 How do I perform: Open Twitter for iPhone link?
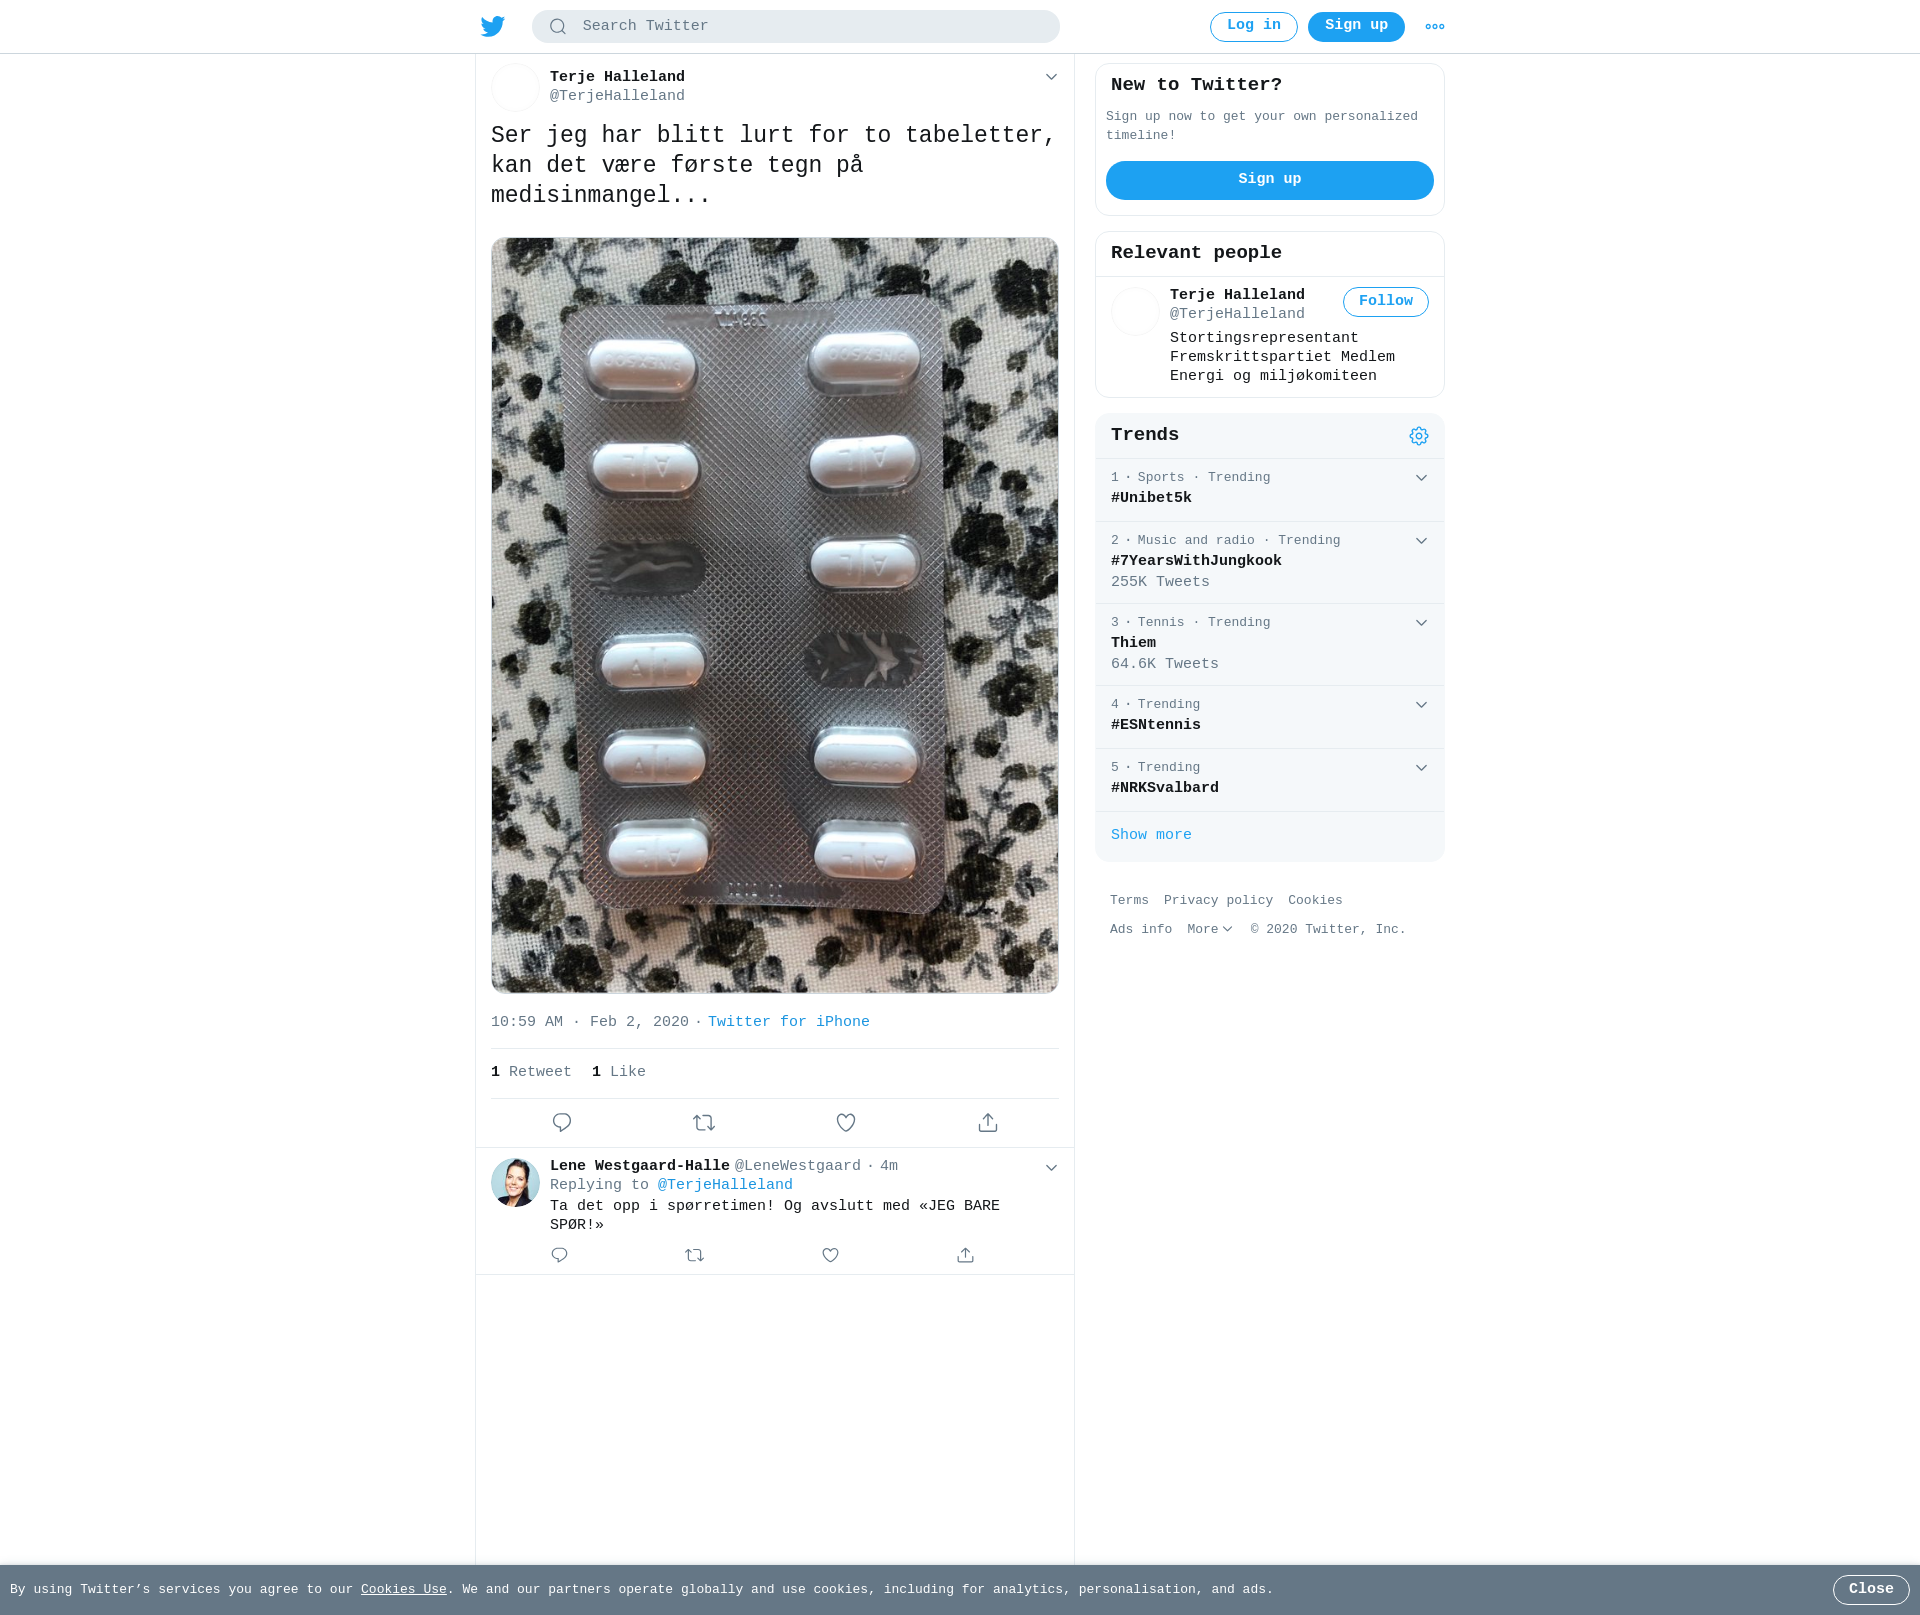pos(789,1022)
